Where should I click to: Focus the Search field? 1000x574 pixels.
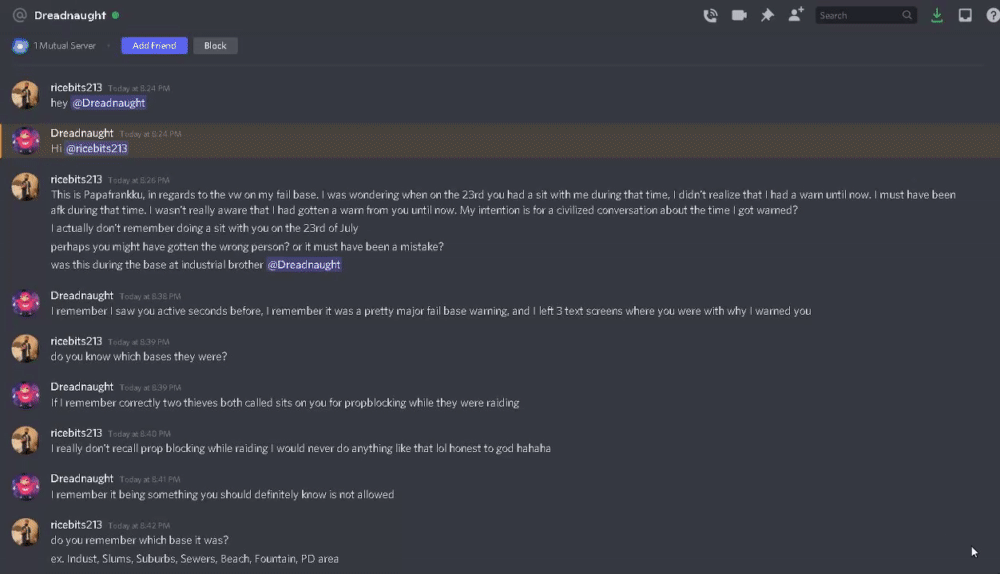pyautogui.click(x=857, y=15)
